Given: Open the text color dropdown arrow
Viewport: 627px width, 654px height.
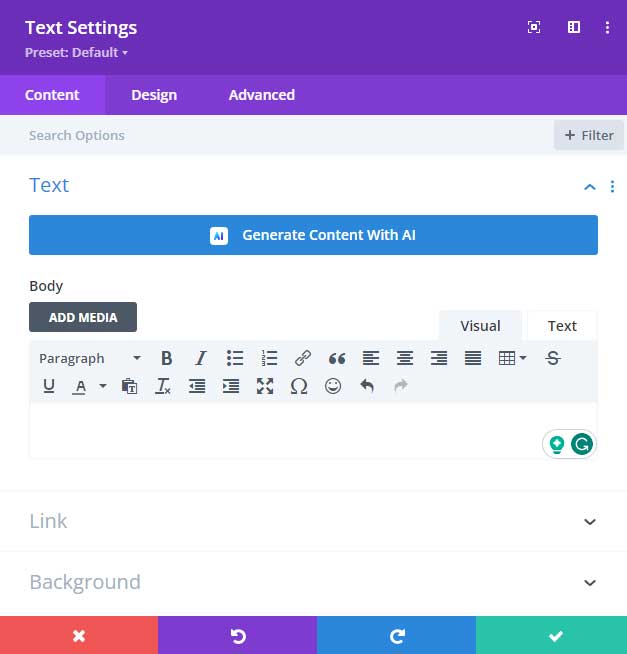Looking at the screenshot, I should coord(103,386).
